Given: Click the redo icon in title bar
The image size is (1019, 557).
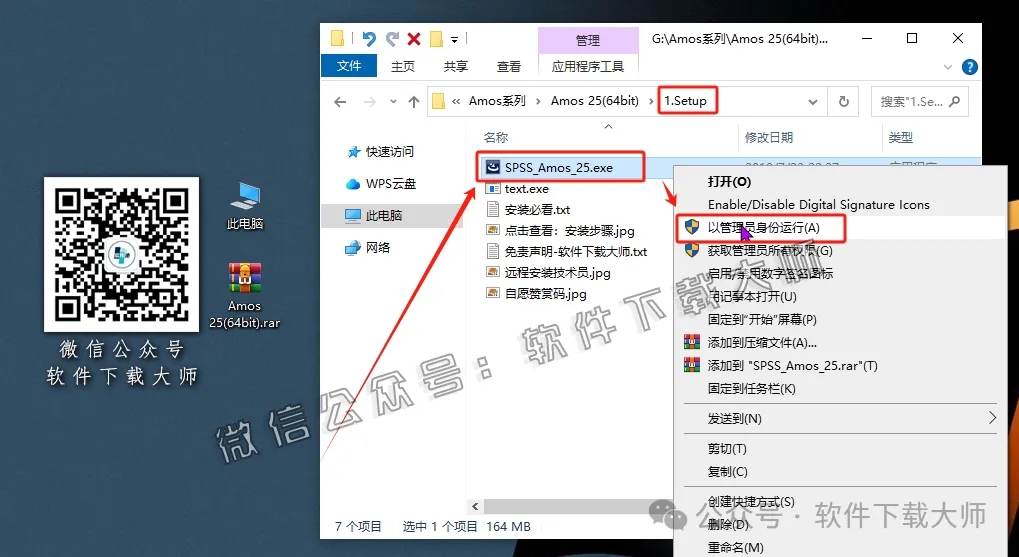Looking at the screenshot, I should click(x=392, y=39).
